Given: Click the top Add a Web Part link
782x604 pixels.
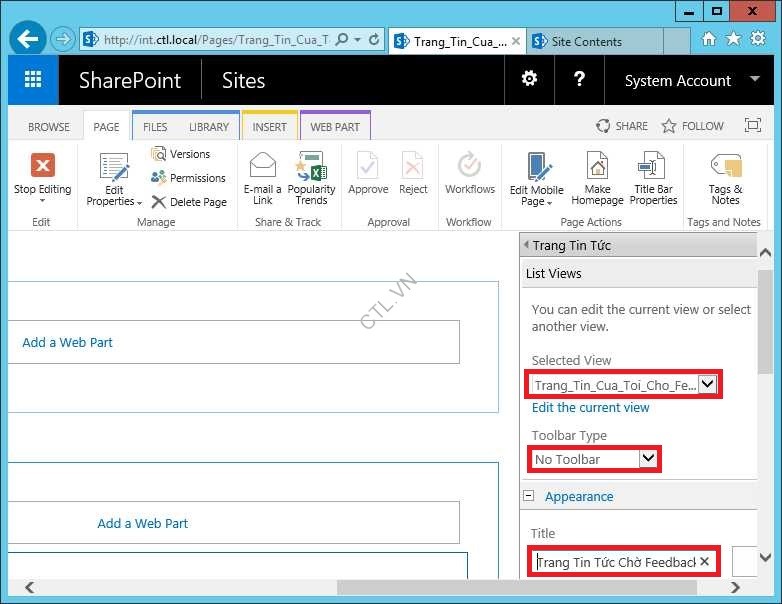Looking at the screenshot, I should pyautogui.click(x=67, y=342).
